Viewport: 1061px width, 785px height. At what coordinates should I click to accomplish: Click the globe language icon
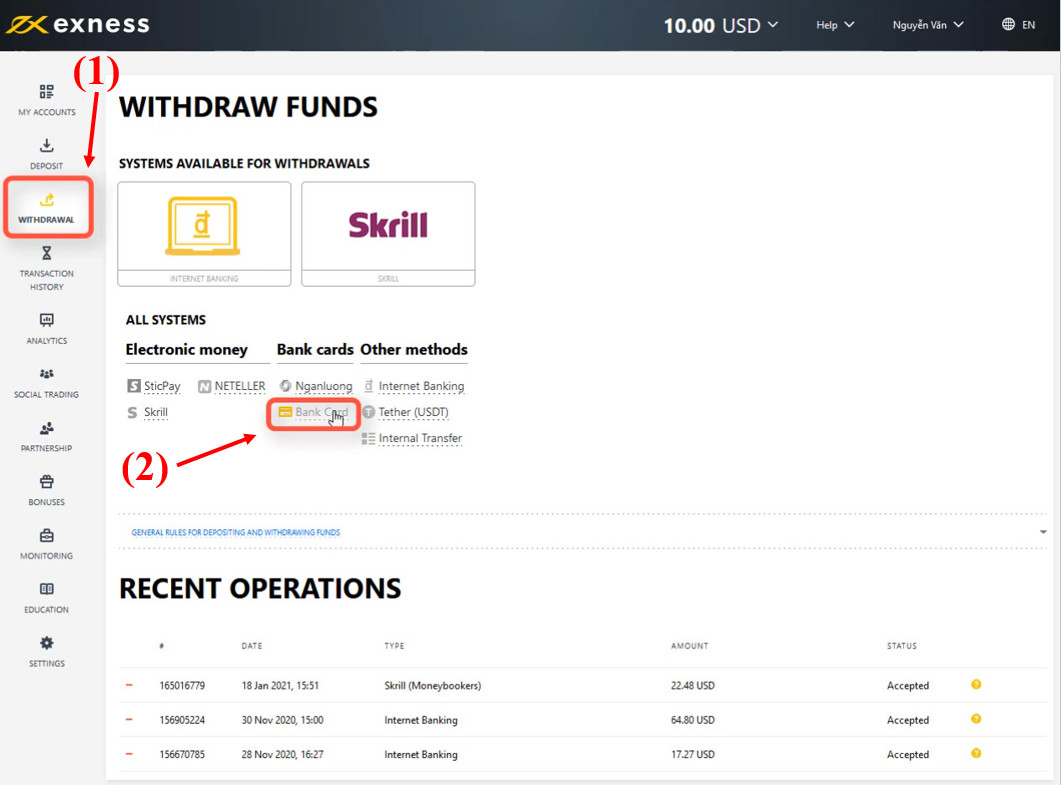[1008, 24]
